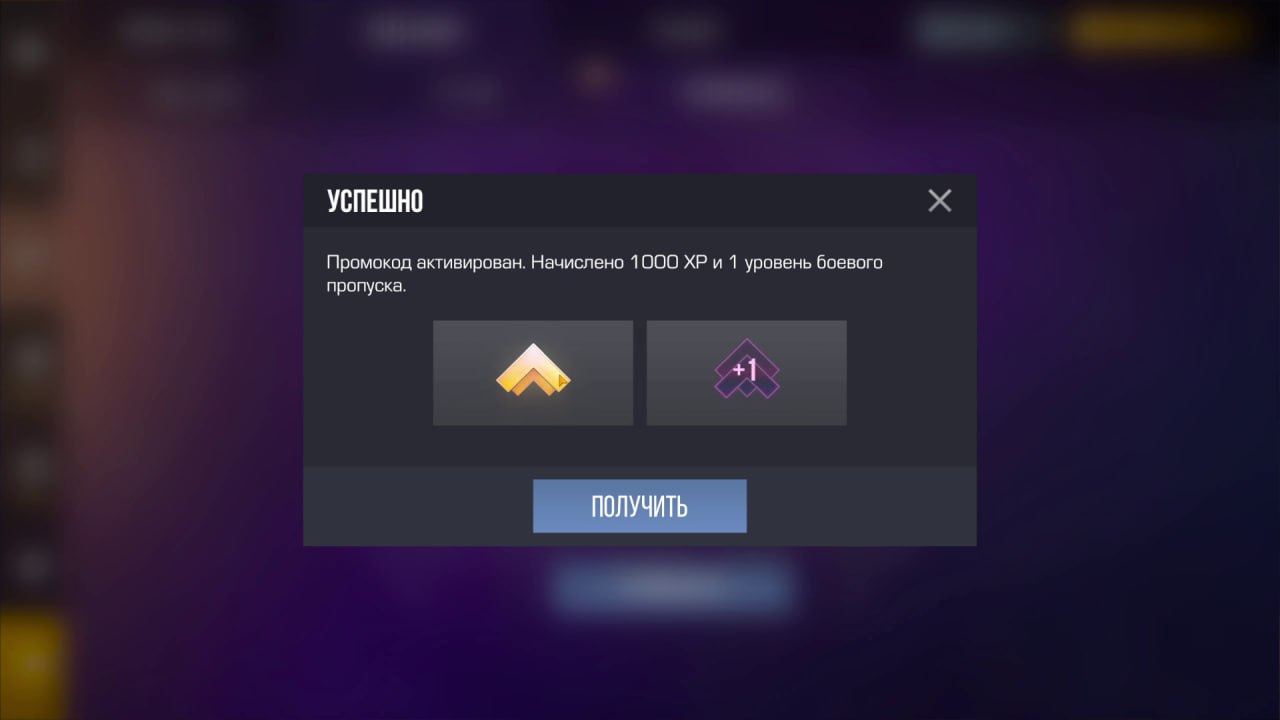Select the first blurred sub-tab under the top navigation
The height and width of the screenshot is (720, 1280).
click(x=195, y=93)
